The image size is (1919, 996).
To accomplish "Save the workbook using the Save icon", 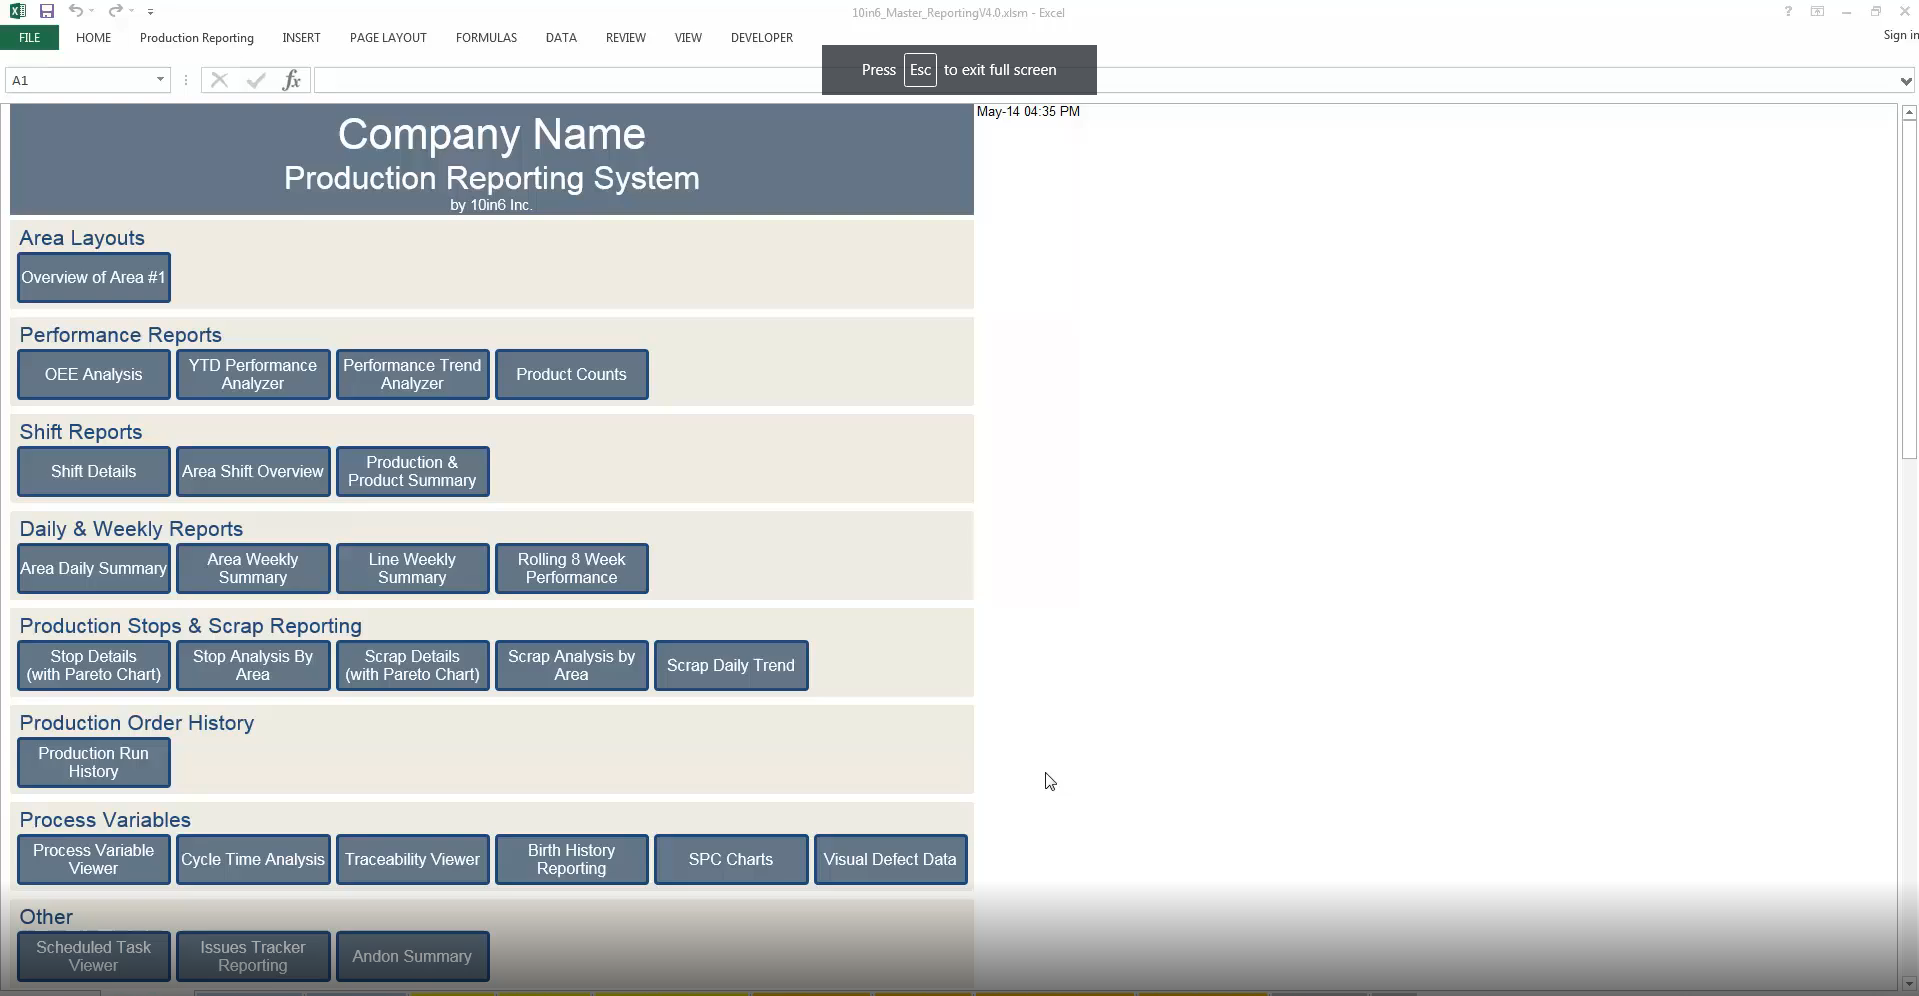I will tap(46, 11).
